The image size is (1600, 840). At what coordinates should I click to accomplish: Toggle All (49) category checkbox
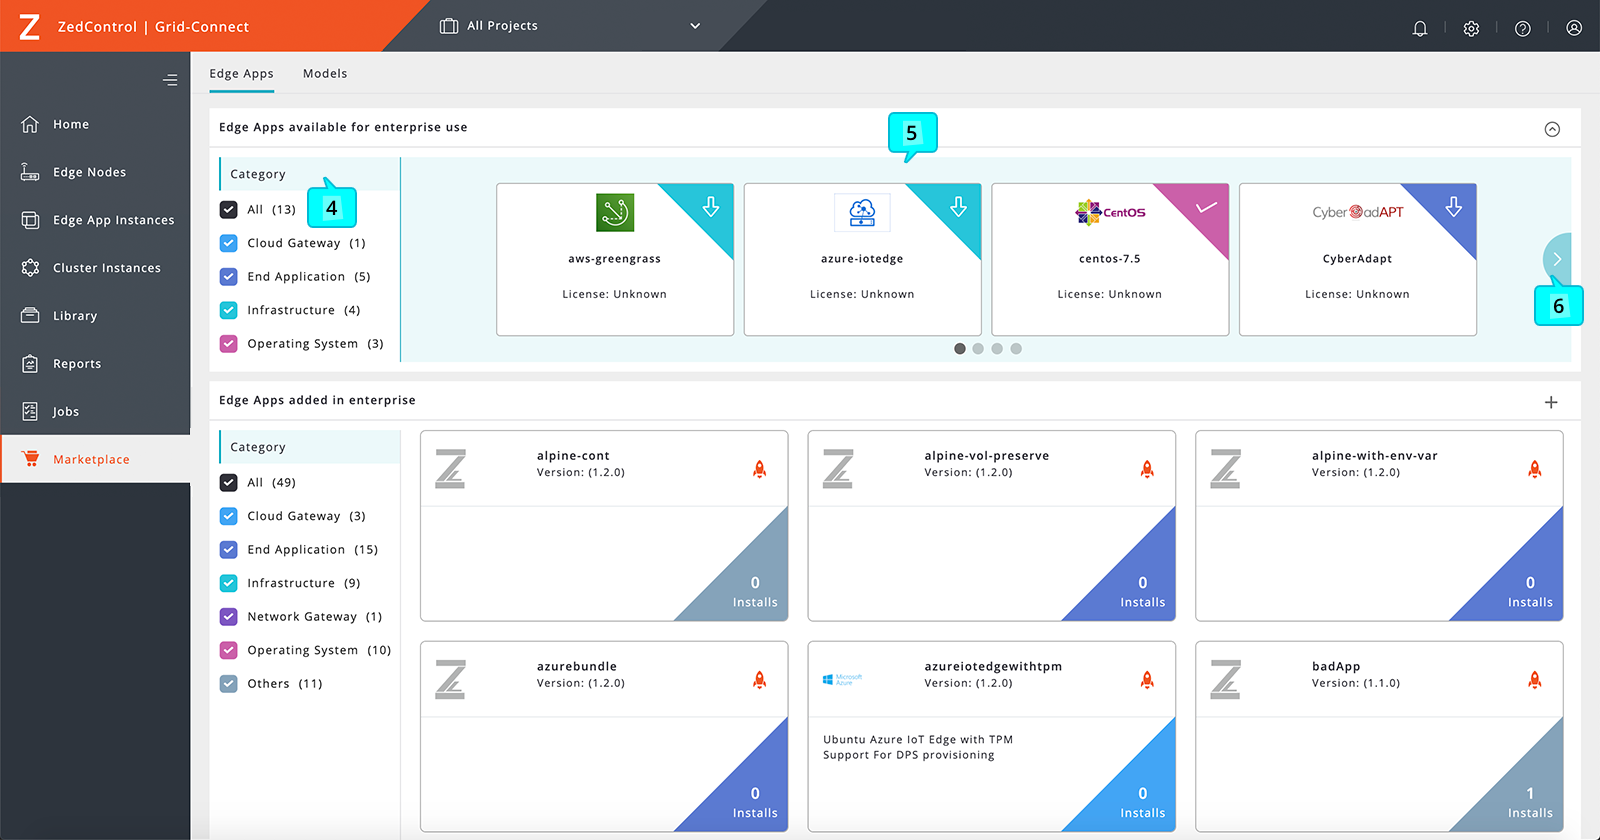click(229, 482)
